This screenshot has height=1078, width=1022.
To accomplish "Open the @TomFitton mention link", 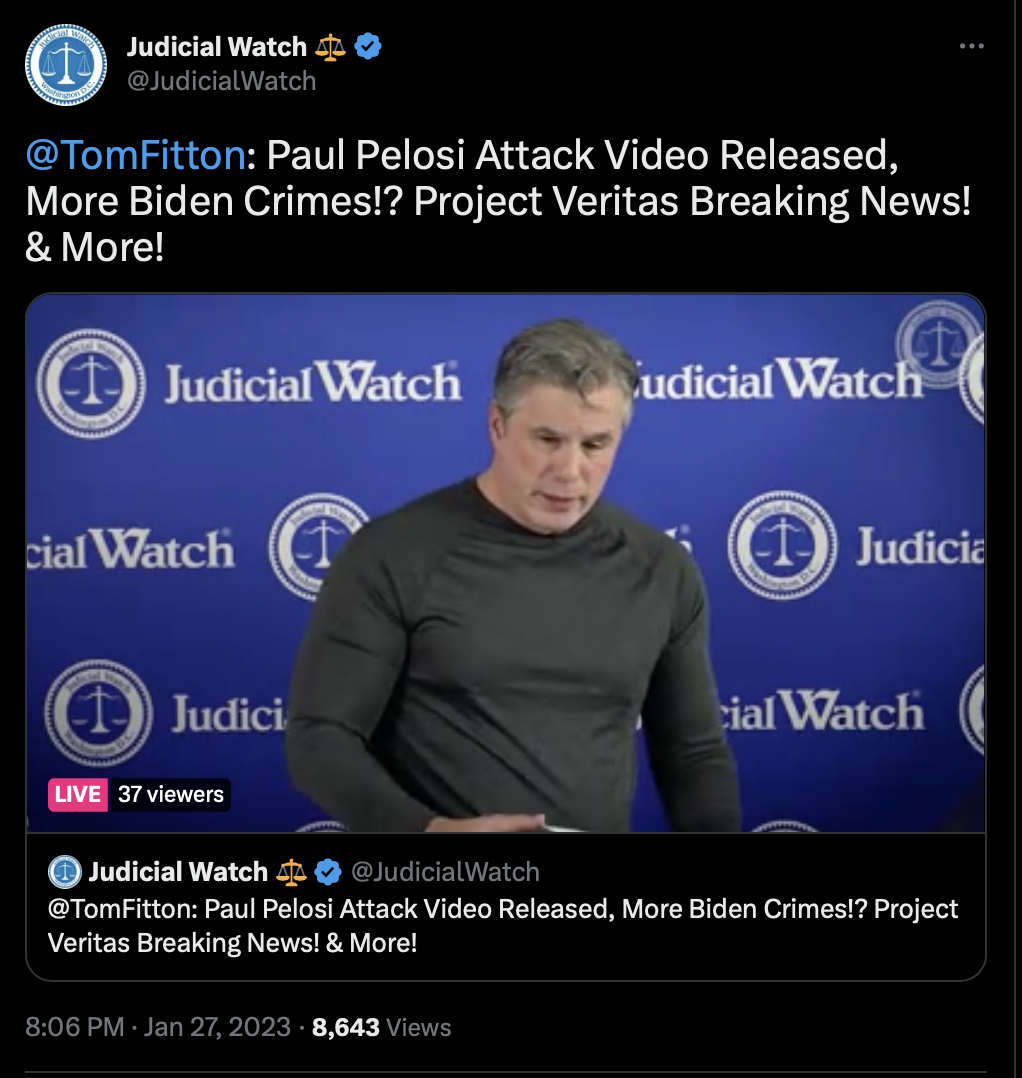I will (135, 155).
